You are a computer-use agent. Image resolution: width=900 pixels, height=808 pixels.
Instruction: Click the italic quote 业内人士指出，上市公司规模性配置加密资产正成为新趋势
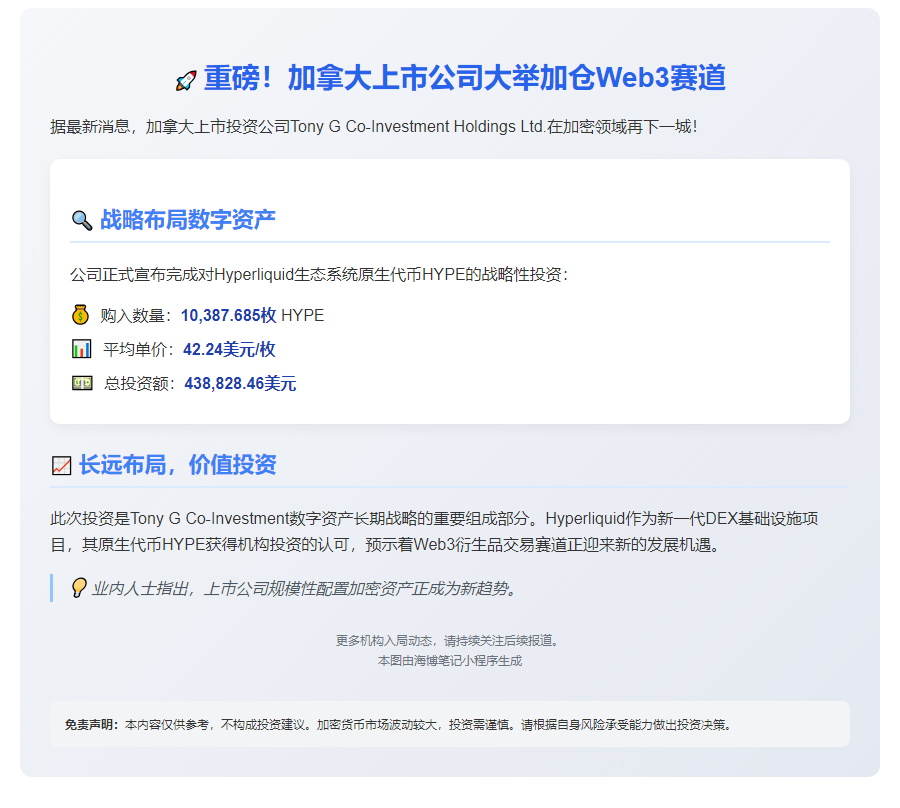pos(304,589)
